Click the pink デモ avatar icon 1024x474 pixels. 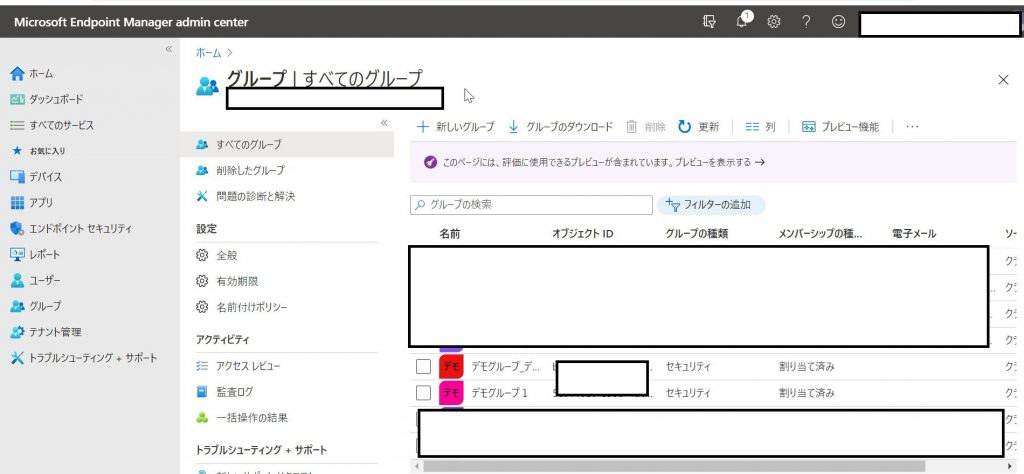coord(451,392)
